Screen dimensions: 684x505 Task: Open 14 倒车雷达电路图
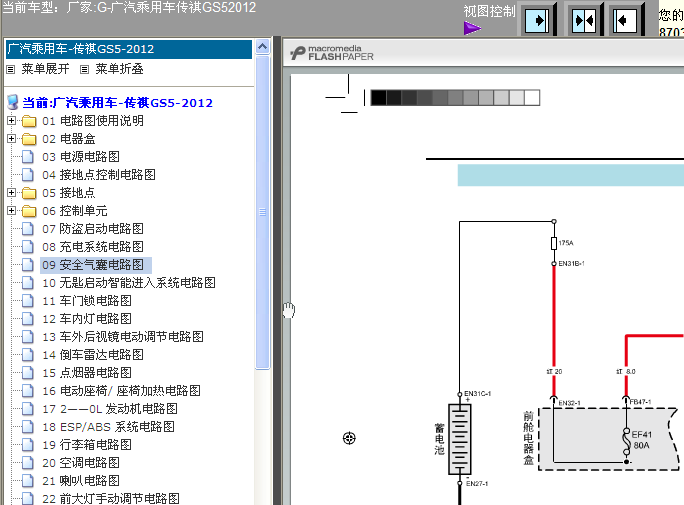click(x=92, y=355)
